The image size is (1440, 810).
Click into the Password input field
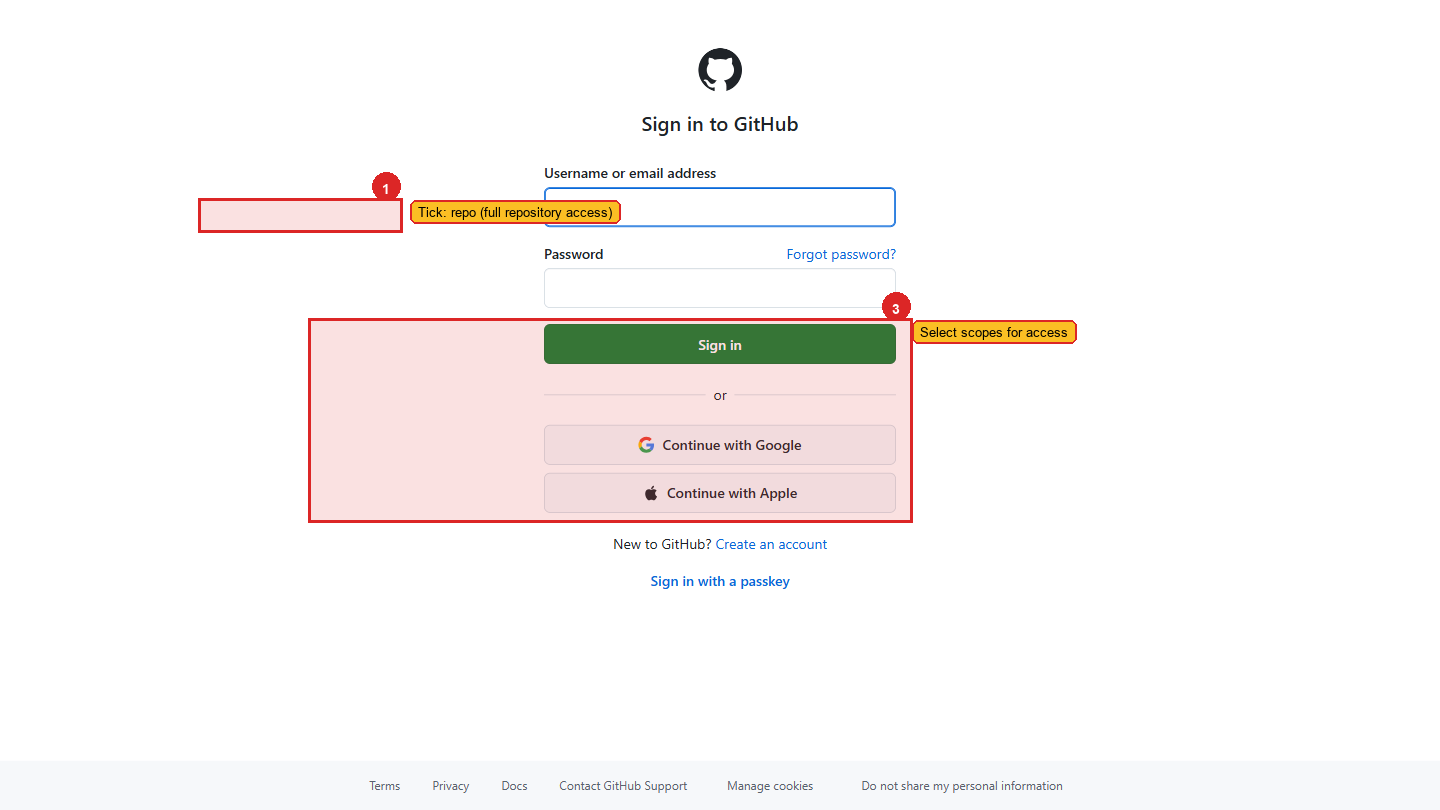click(x=720, y=288)
